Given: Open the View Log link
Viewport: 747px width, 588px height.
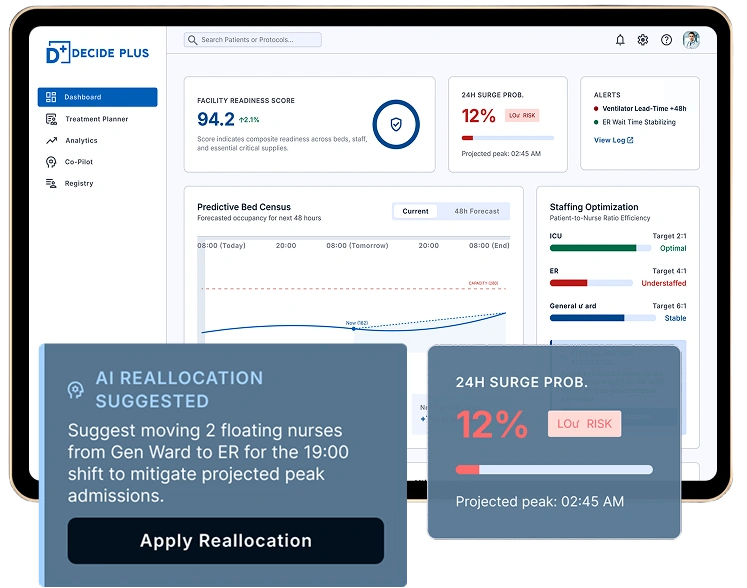Looking at the screenshot, I should (x=614, y=140).
